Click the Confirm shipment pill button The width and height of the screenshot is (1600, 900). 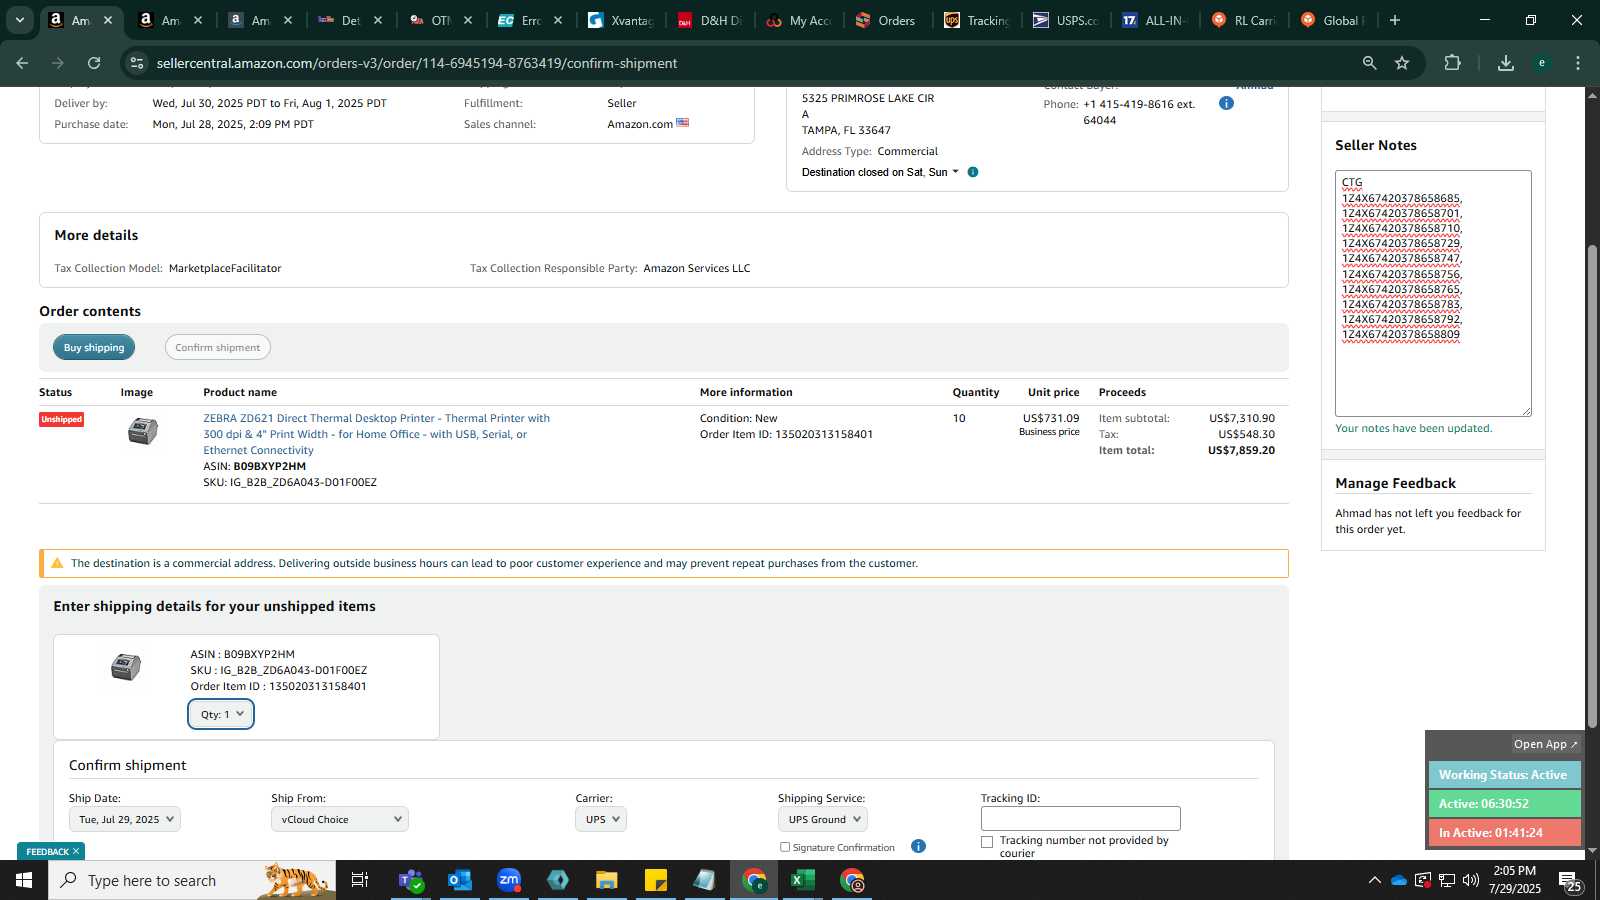tap(217, 347)
